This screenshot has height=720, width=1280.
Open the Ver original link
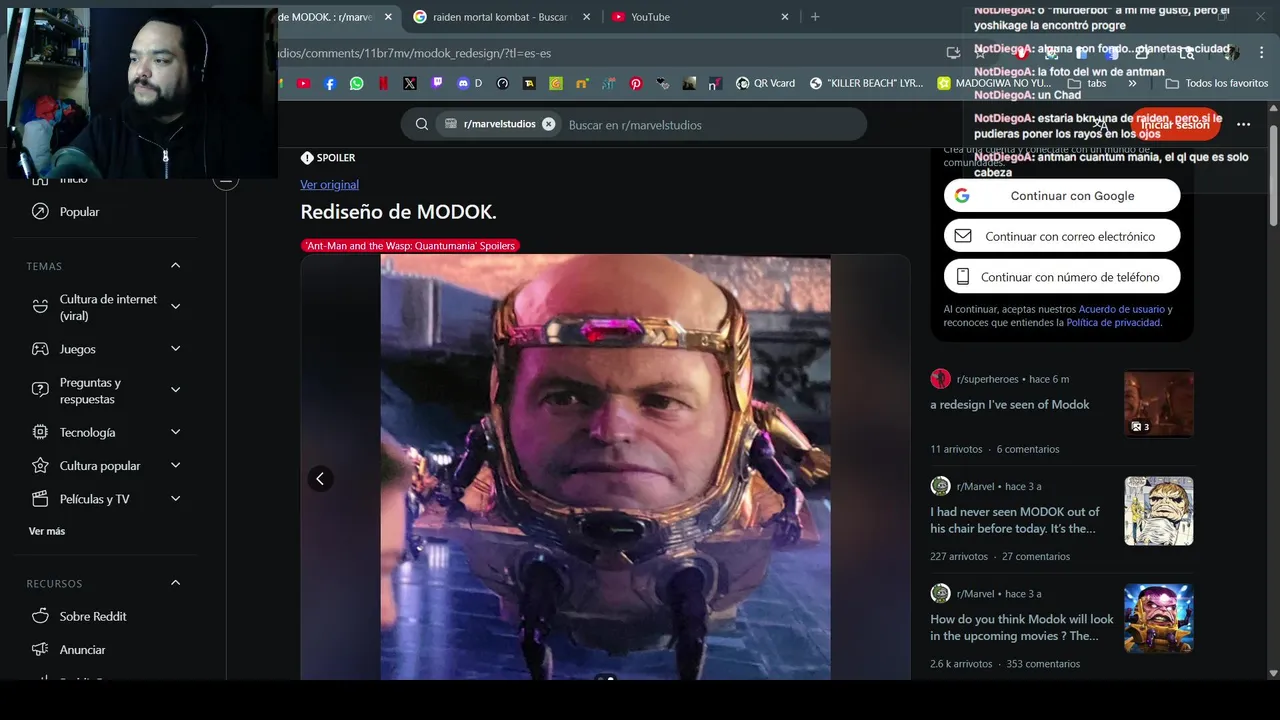(x=329, y=184)
